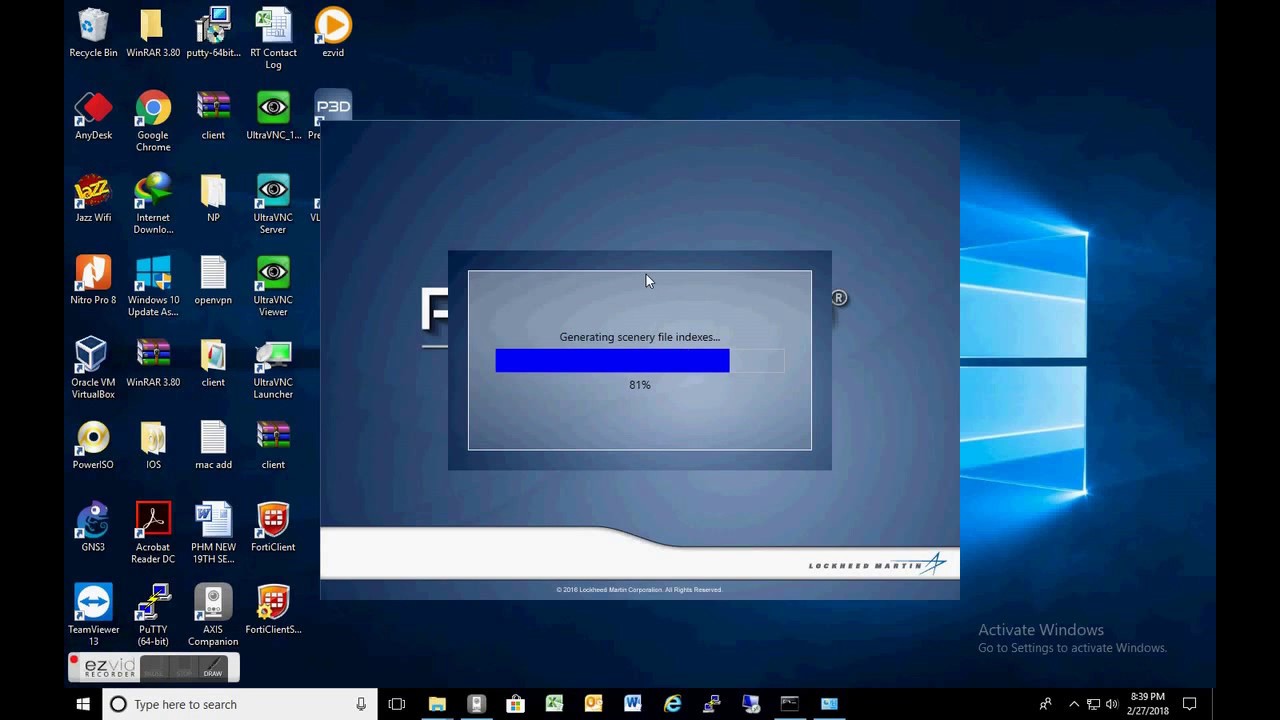Launch AnyDesk from the desktop

(x=93, y=116)
